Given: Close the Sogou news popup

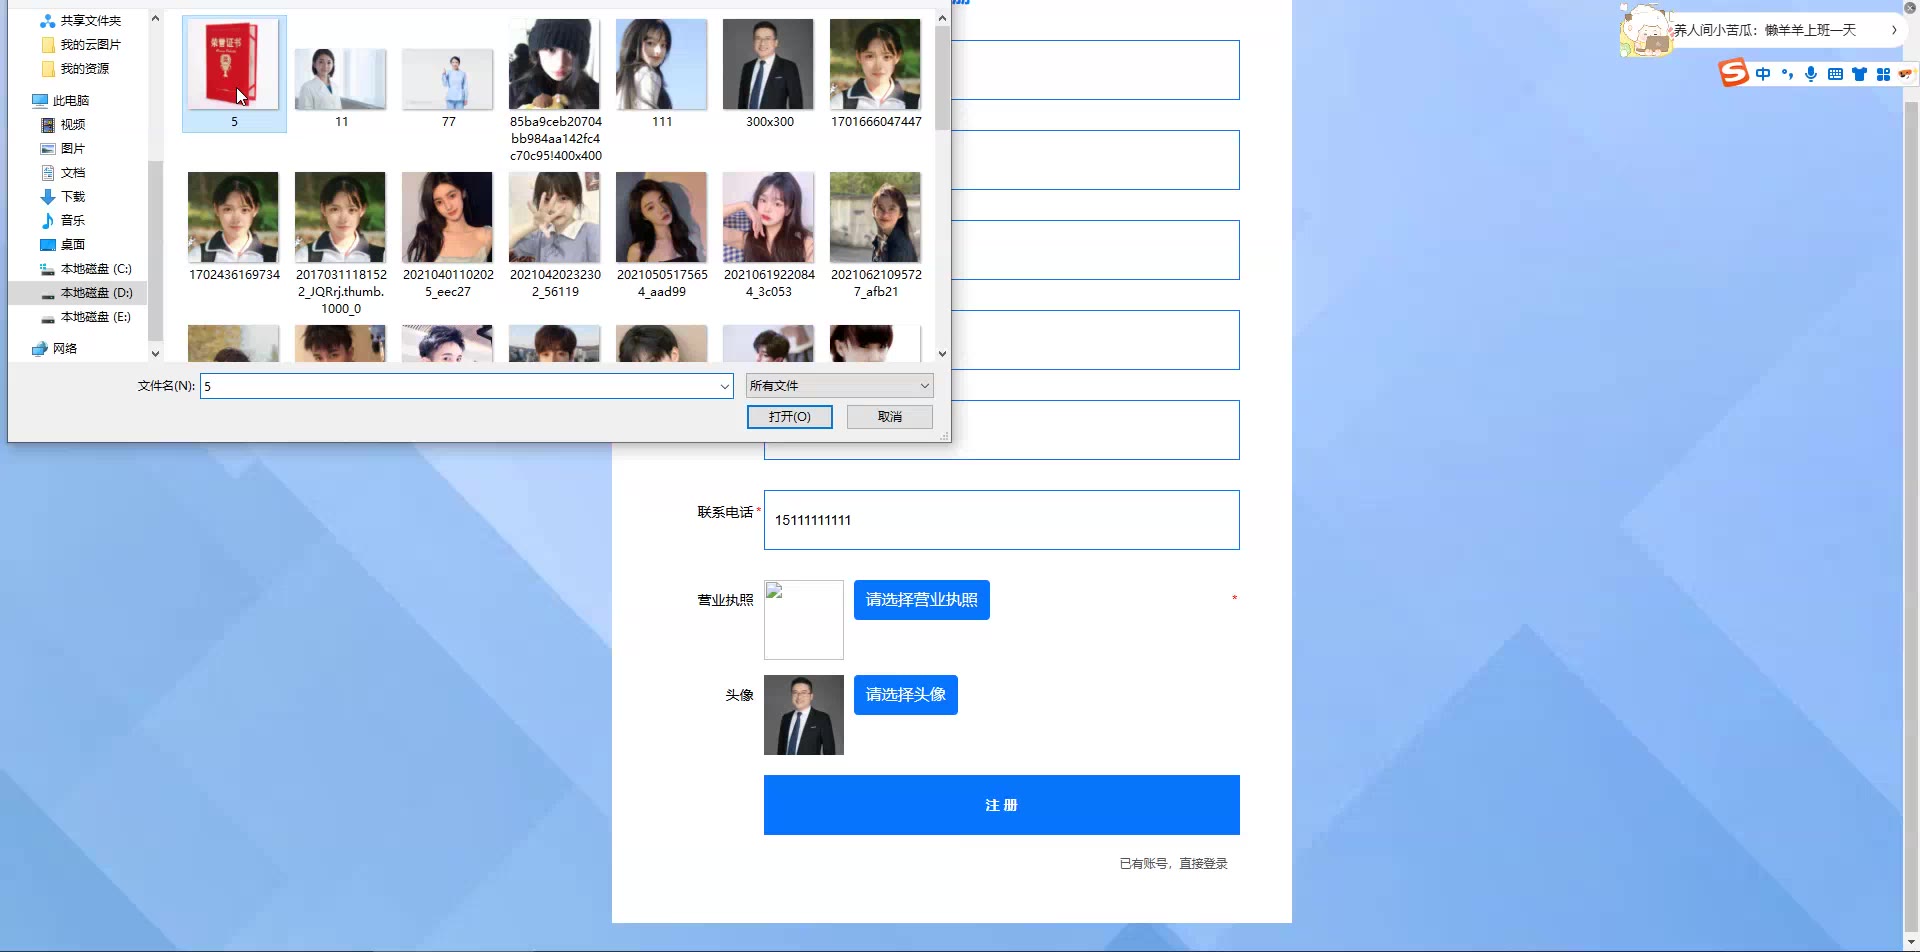Looking at the screenshot, I should [1909, 8].
